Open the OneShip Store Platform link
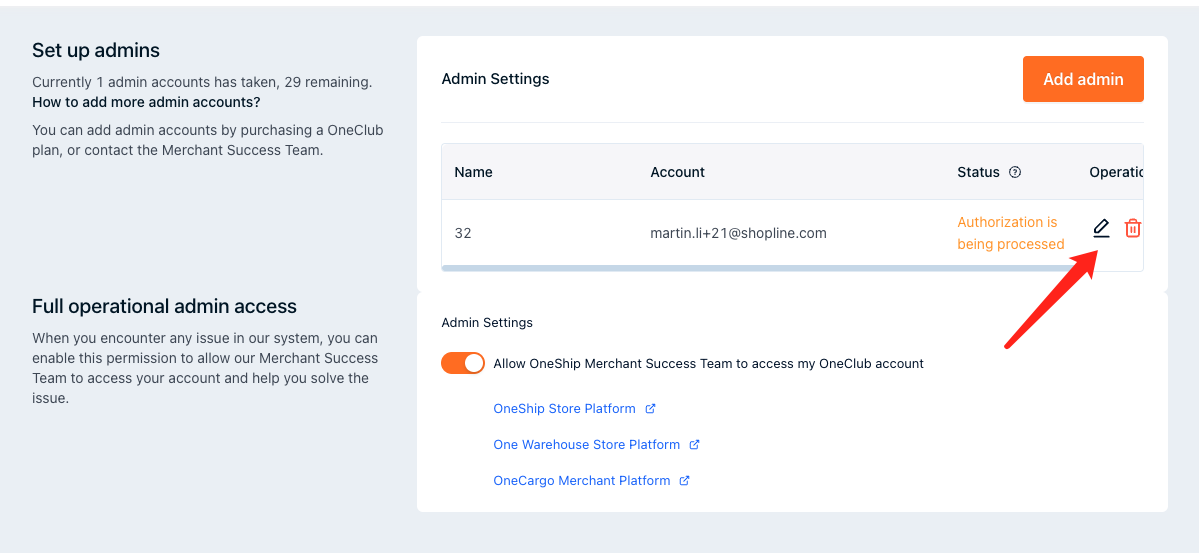The width and height of the screenshot is (1199, 553). pyautogui.click(x=564, y=409)
